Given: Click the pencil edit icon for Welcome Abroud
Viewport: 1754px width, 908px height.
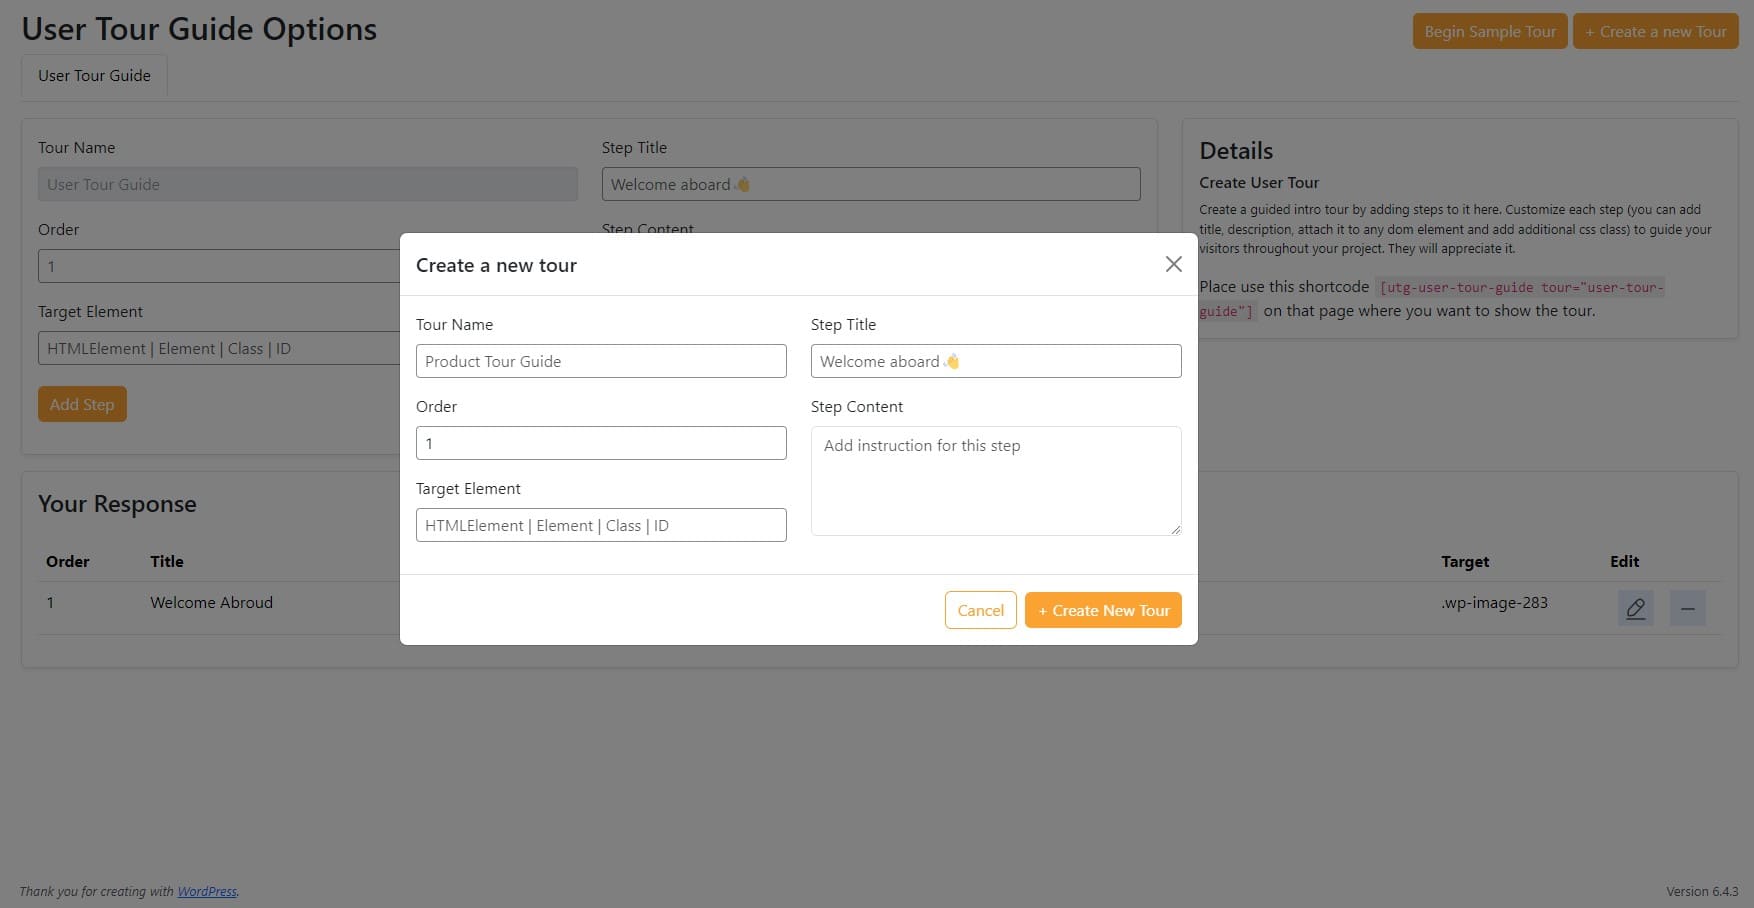Looking at the screenshot, I should (x=1635, y=608).
